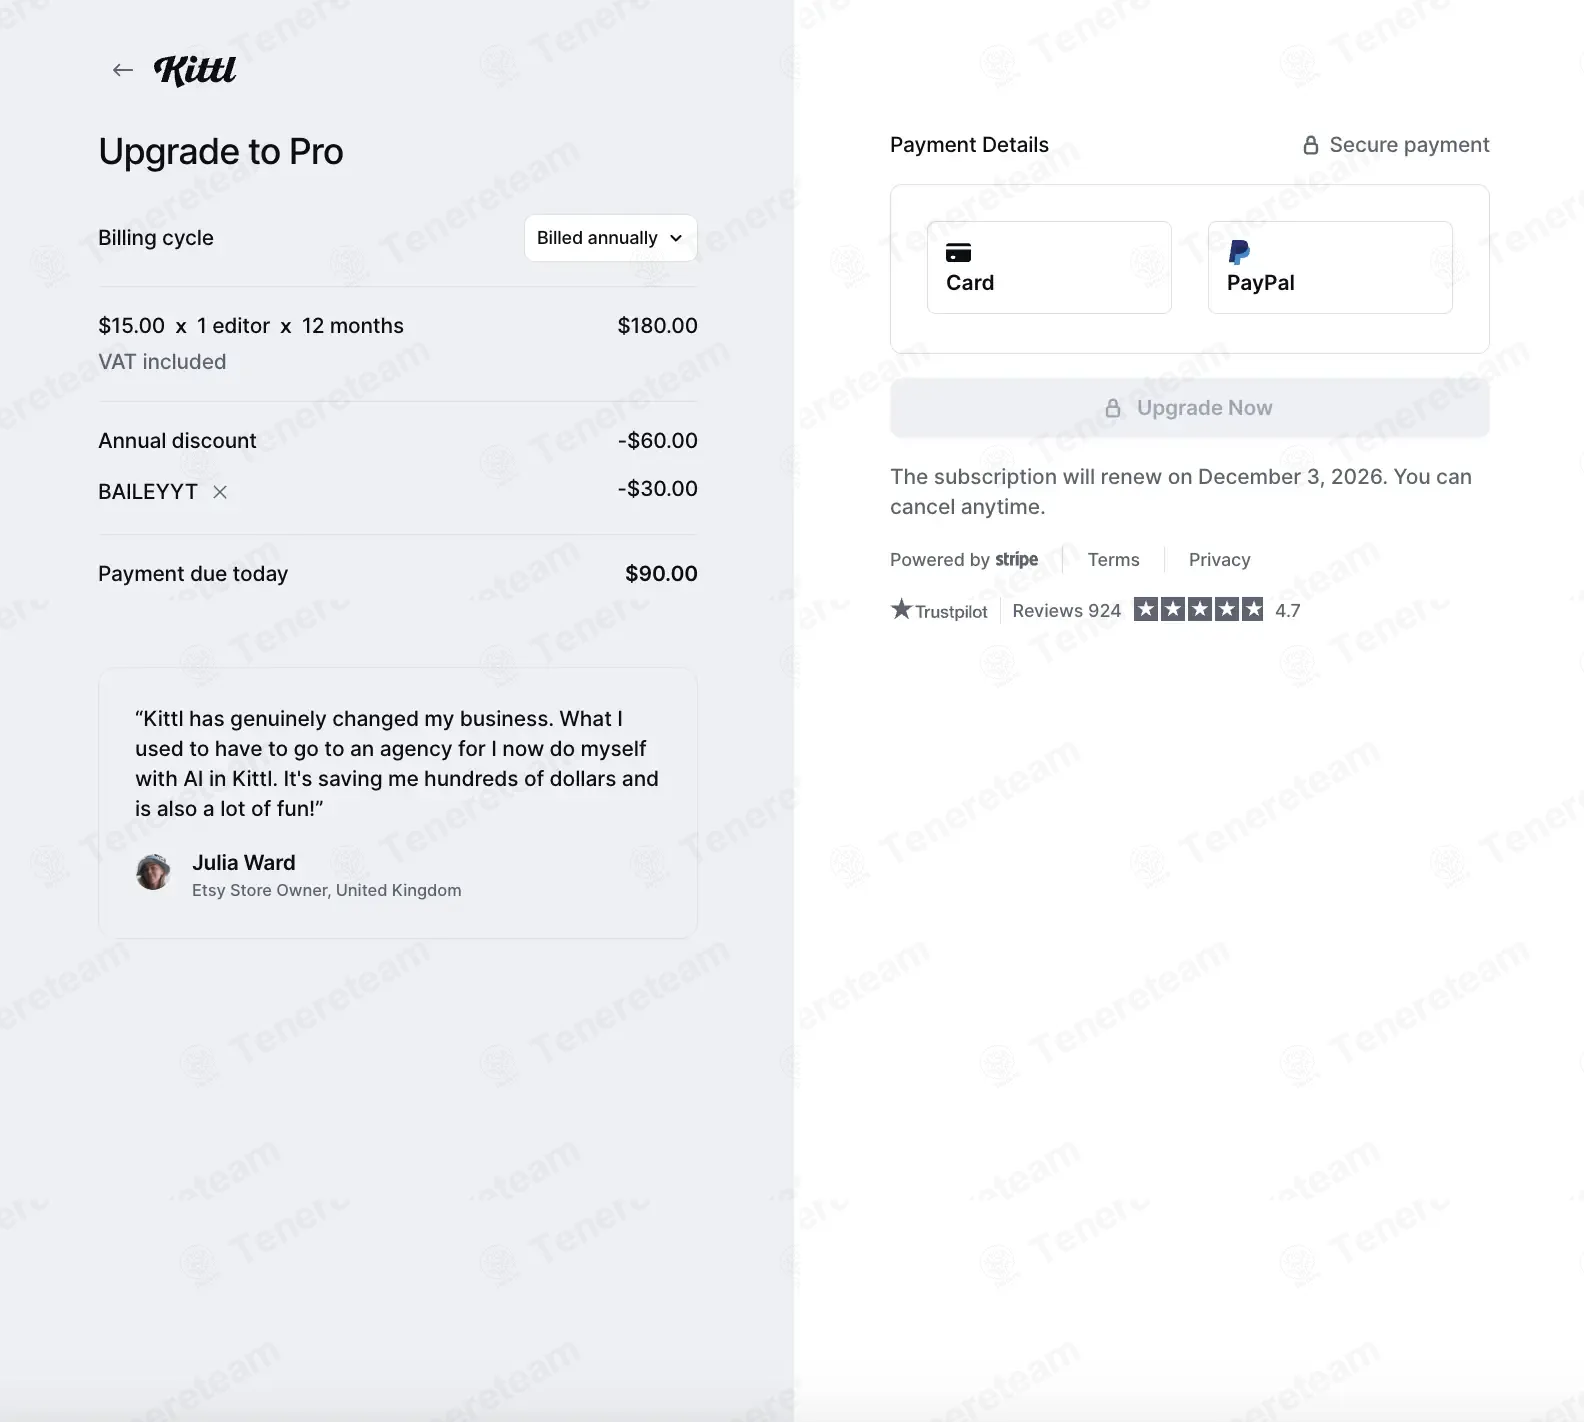The width and height of the screenshot is (1584, 1422).
Task: Click the back arrow beside Kittl logo
Action: (x=123, y=70)
